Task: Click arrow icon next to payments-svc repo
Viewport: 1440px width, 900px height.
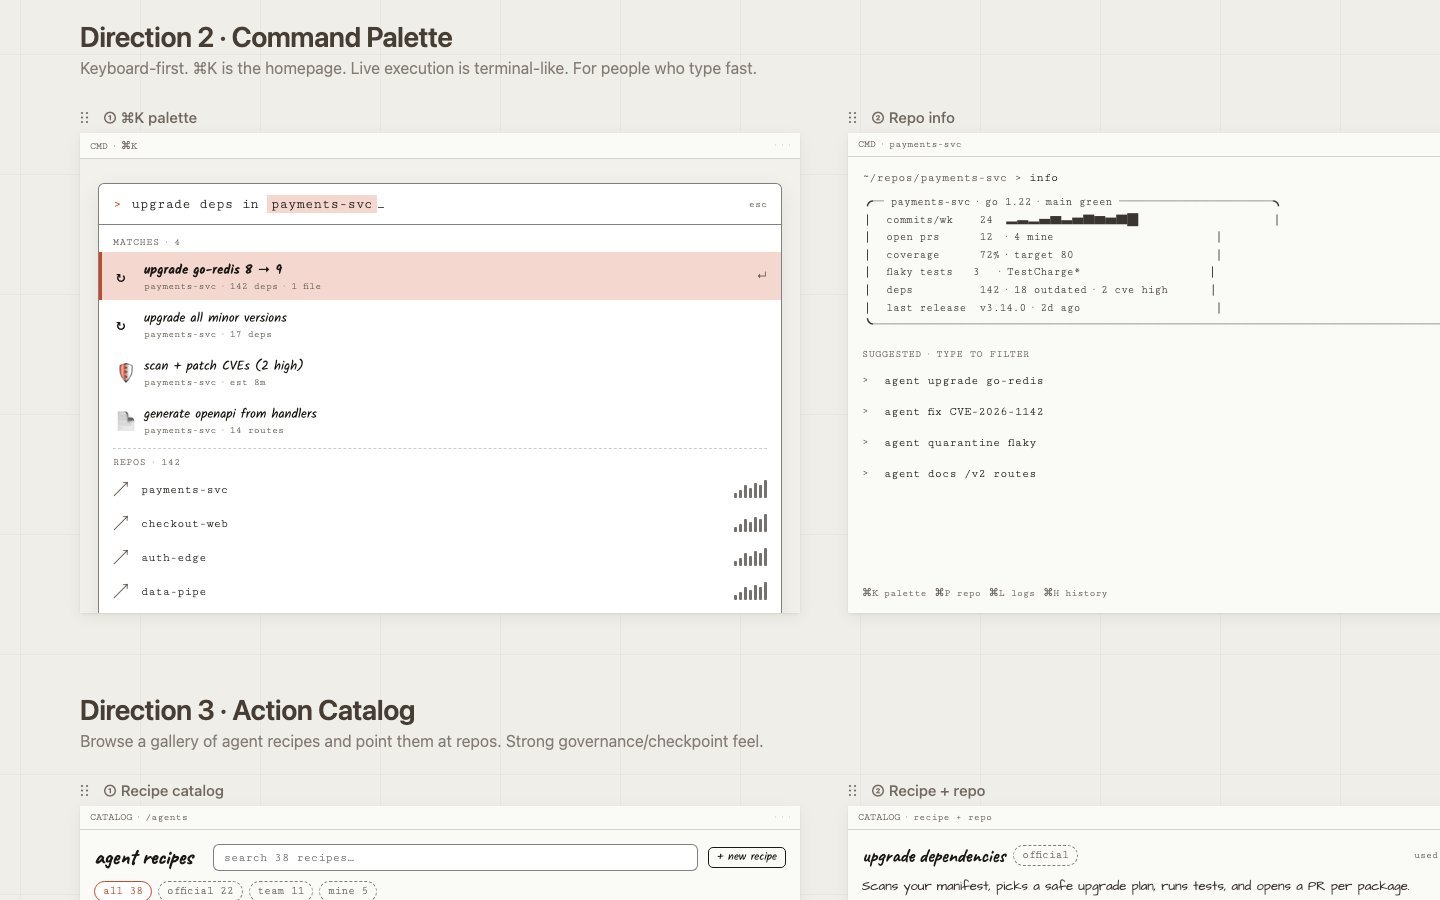Action: click(x=121, y=489)
